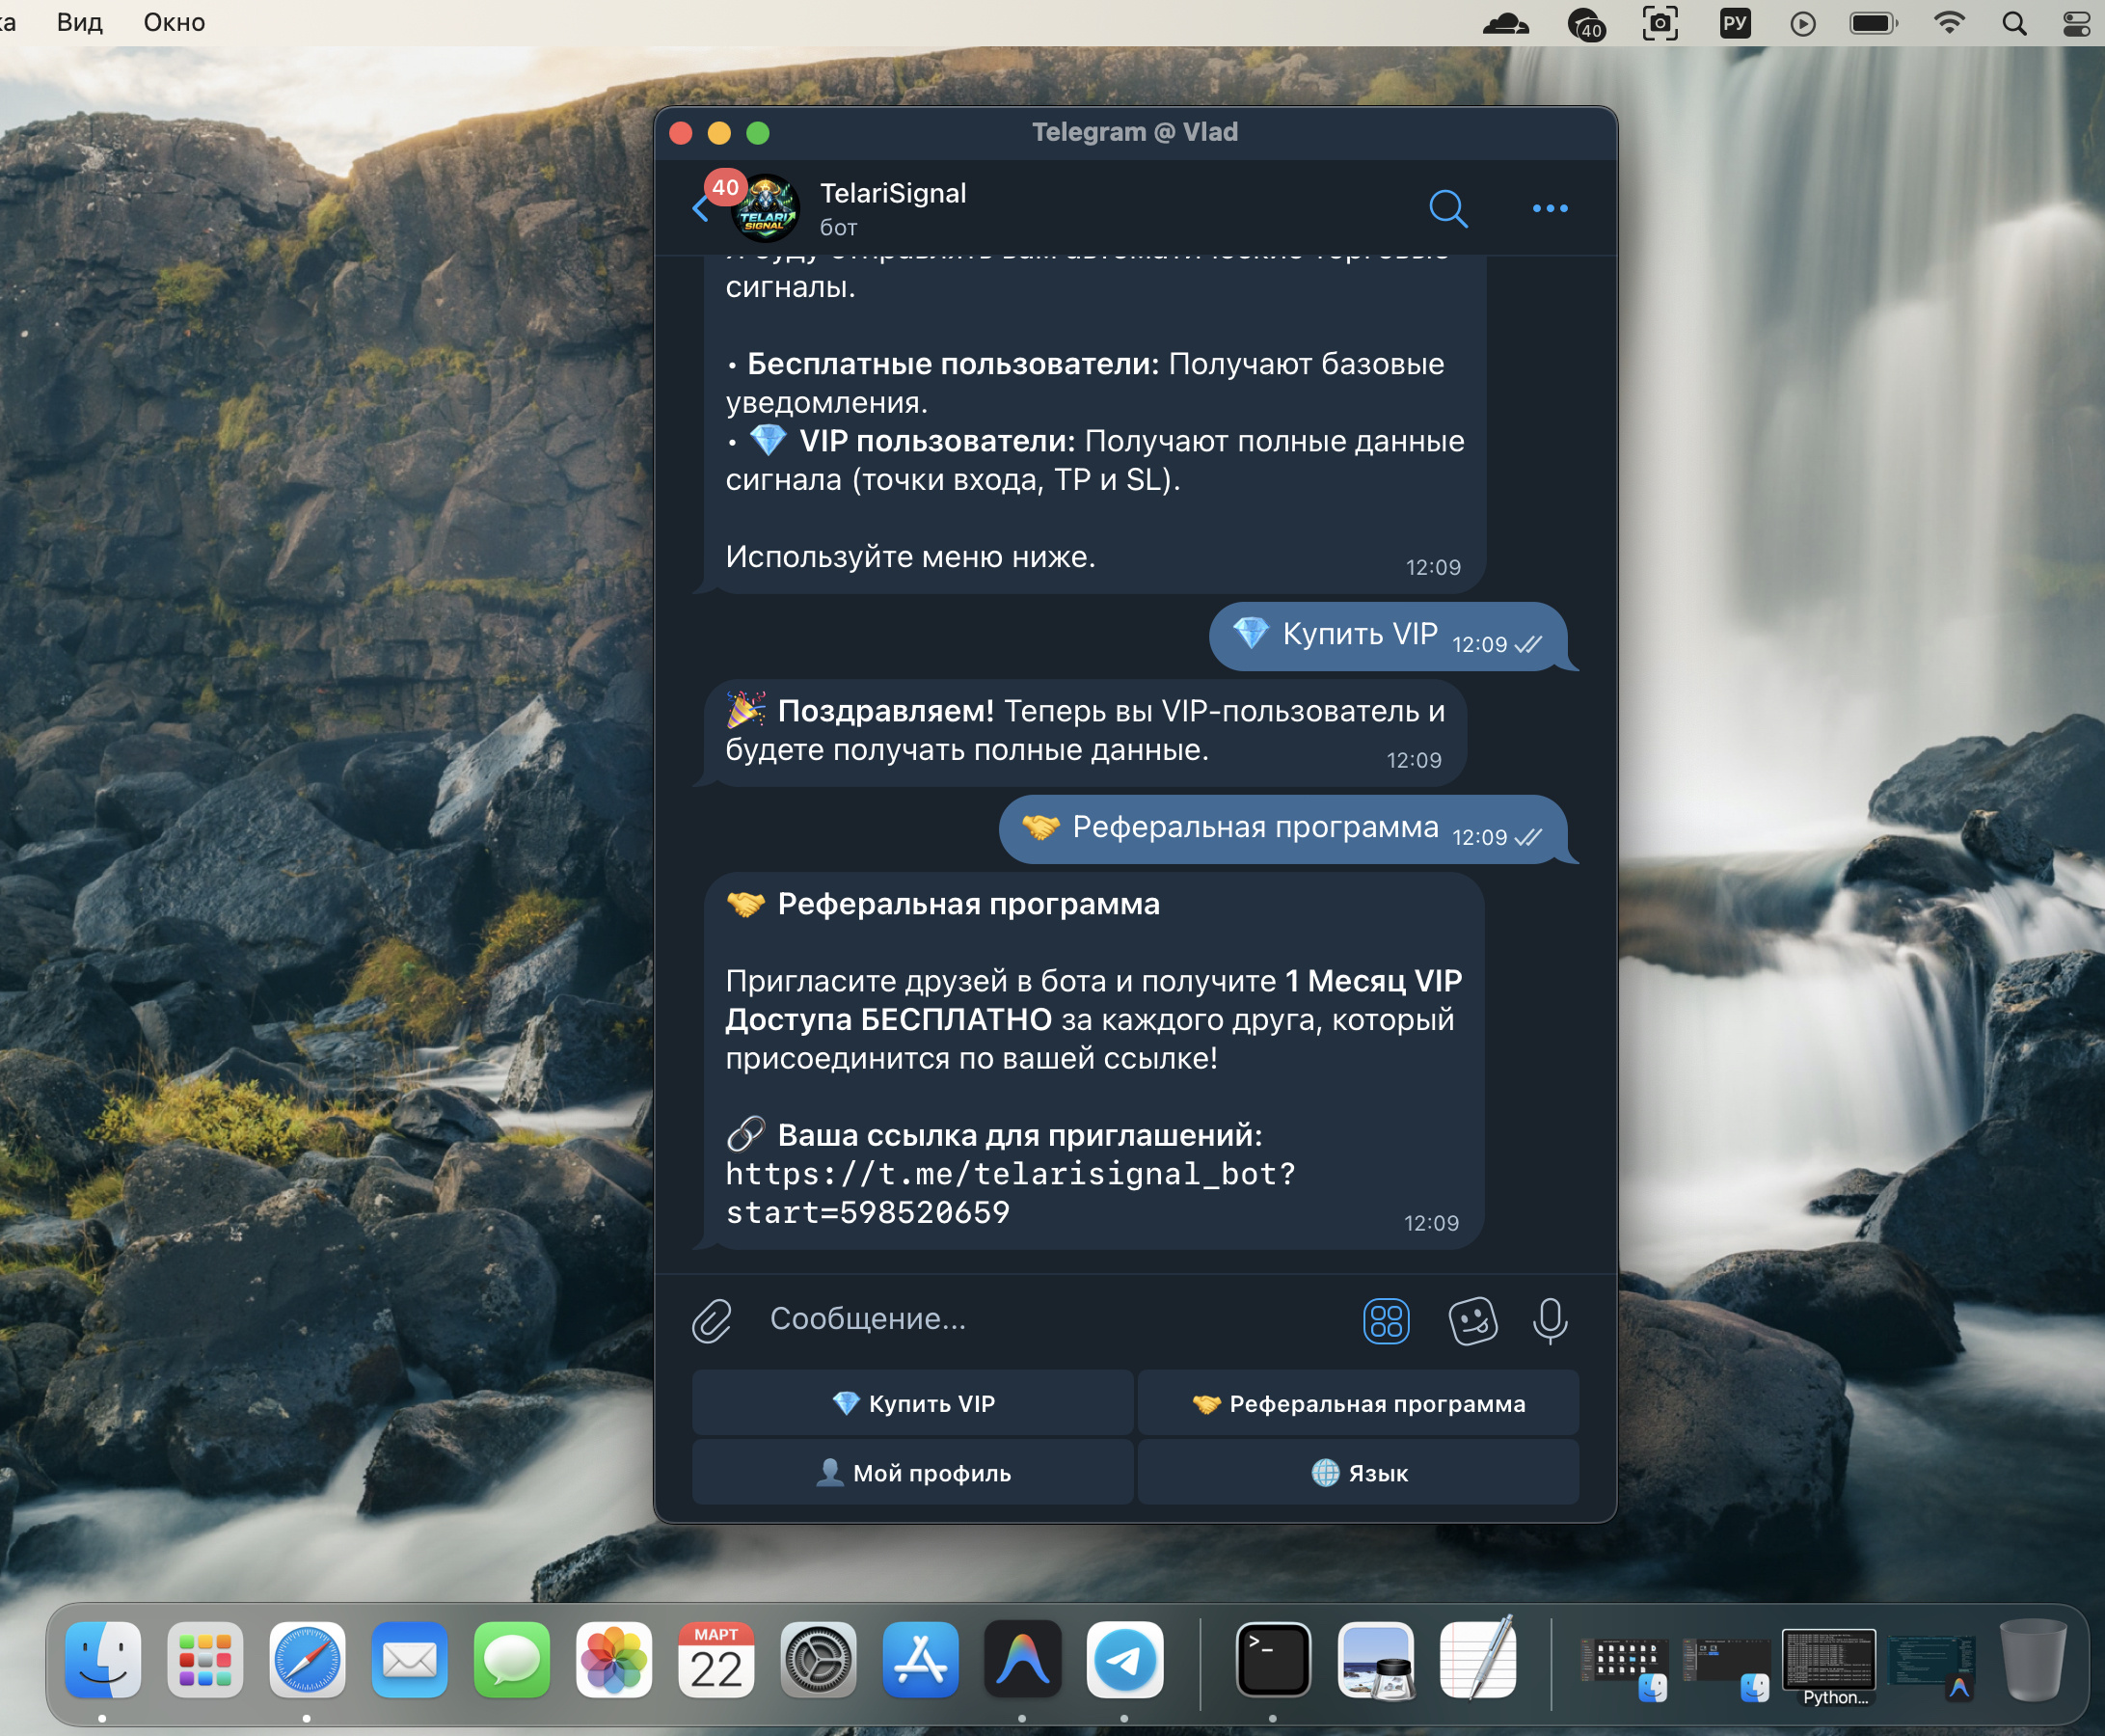
Task: Switch the РУ keyboard input language
Action: coord(1734,22)
